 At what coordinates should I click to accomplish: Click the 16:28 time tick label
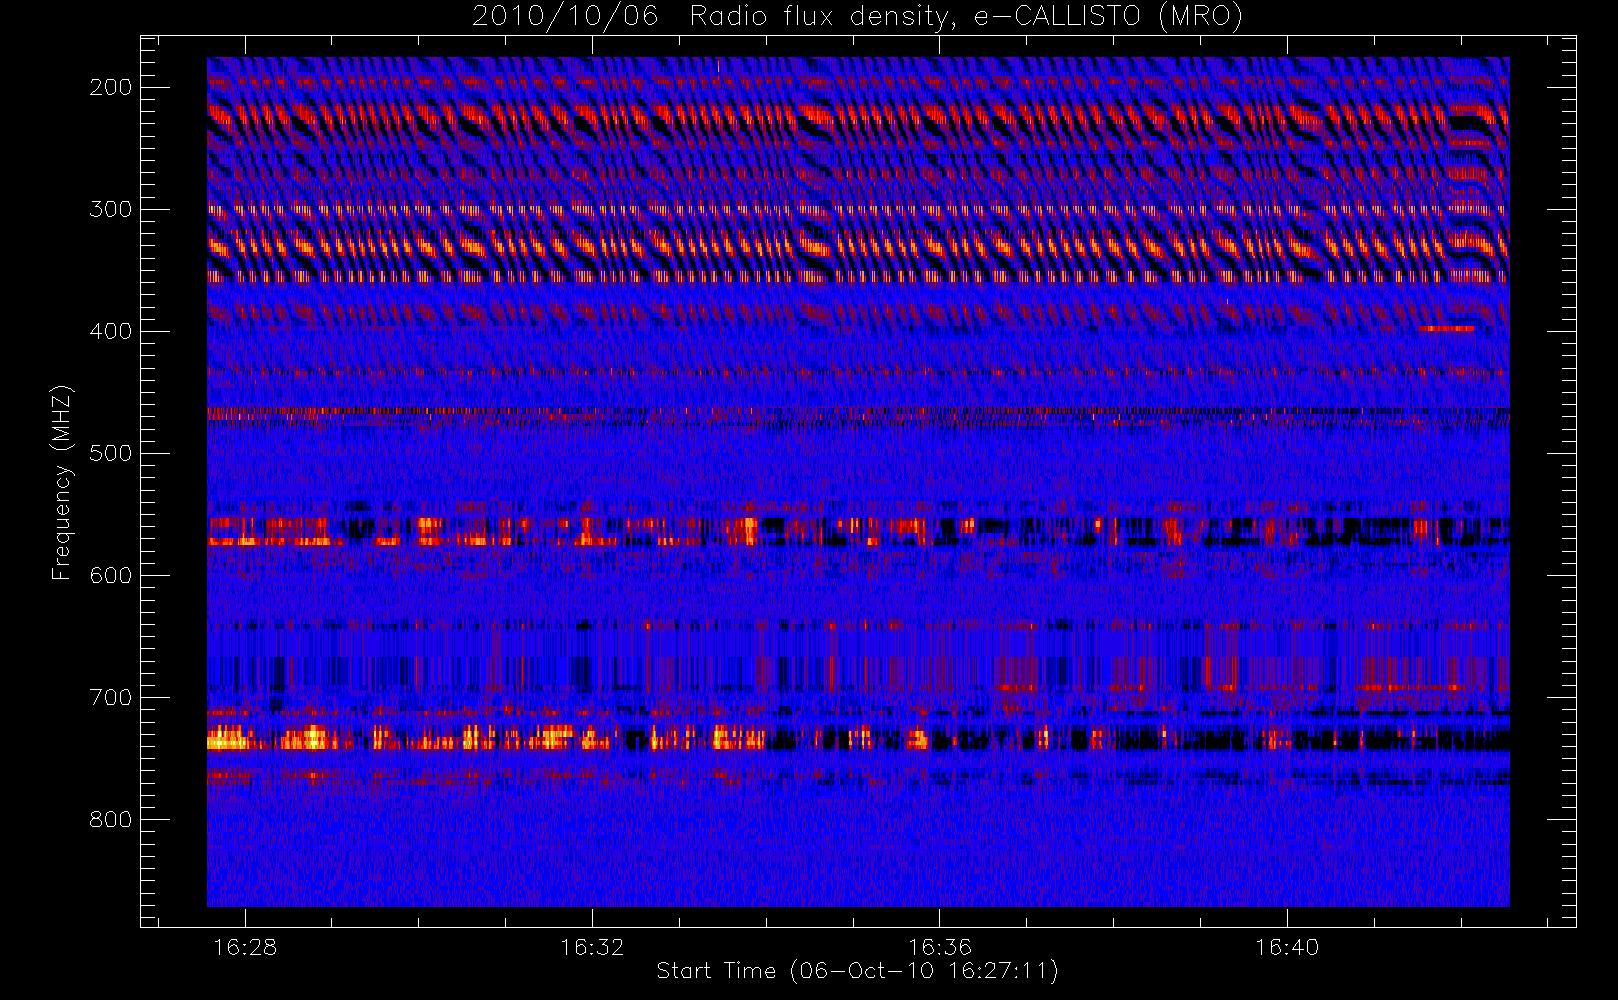(x=245, y=947)
